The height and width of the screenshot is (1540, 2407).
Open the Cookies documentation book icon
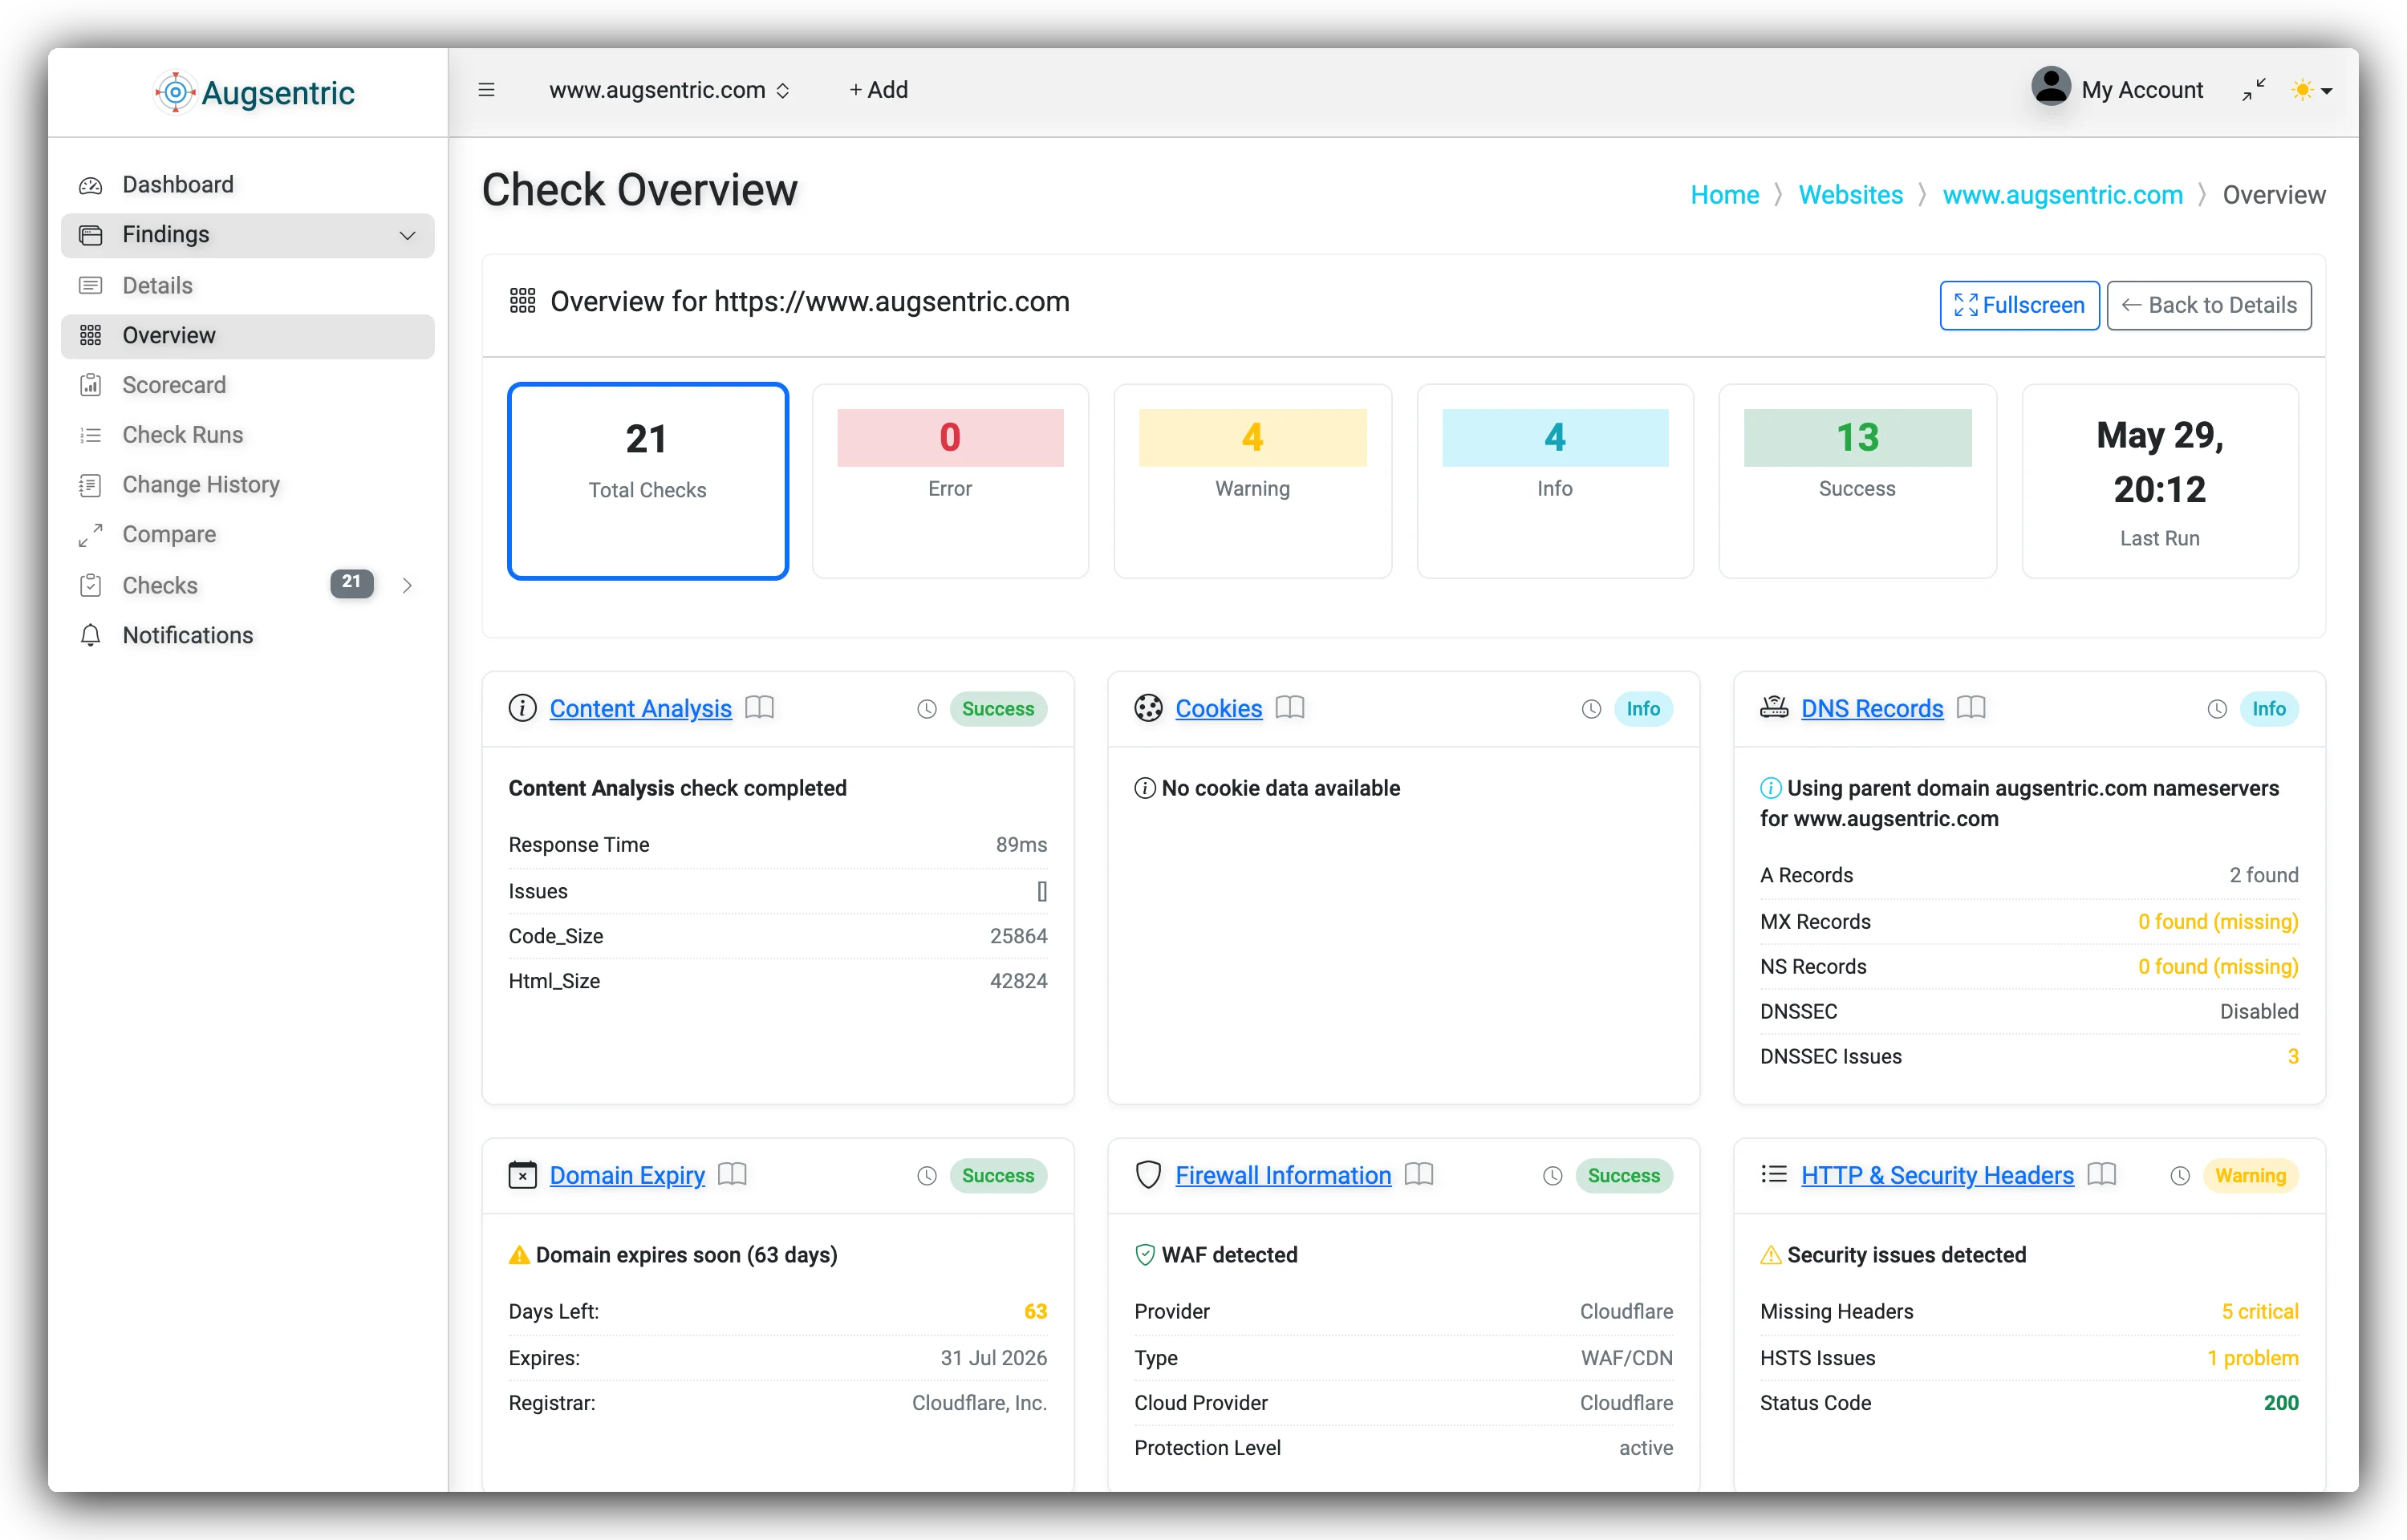pos(1290,707)
